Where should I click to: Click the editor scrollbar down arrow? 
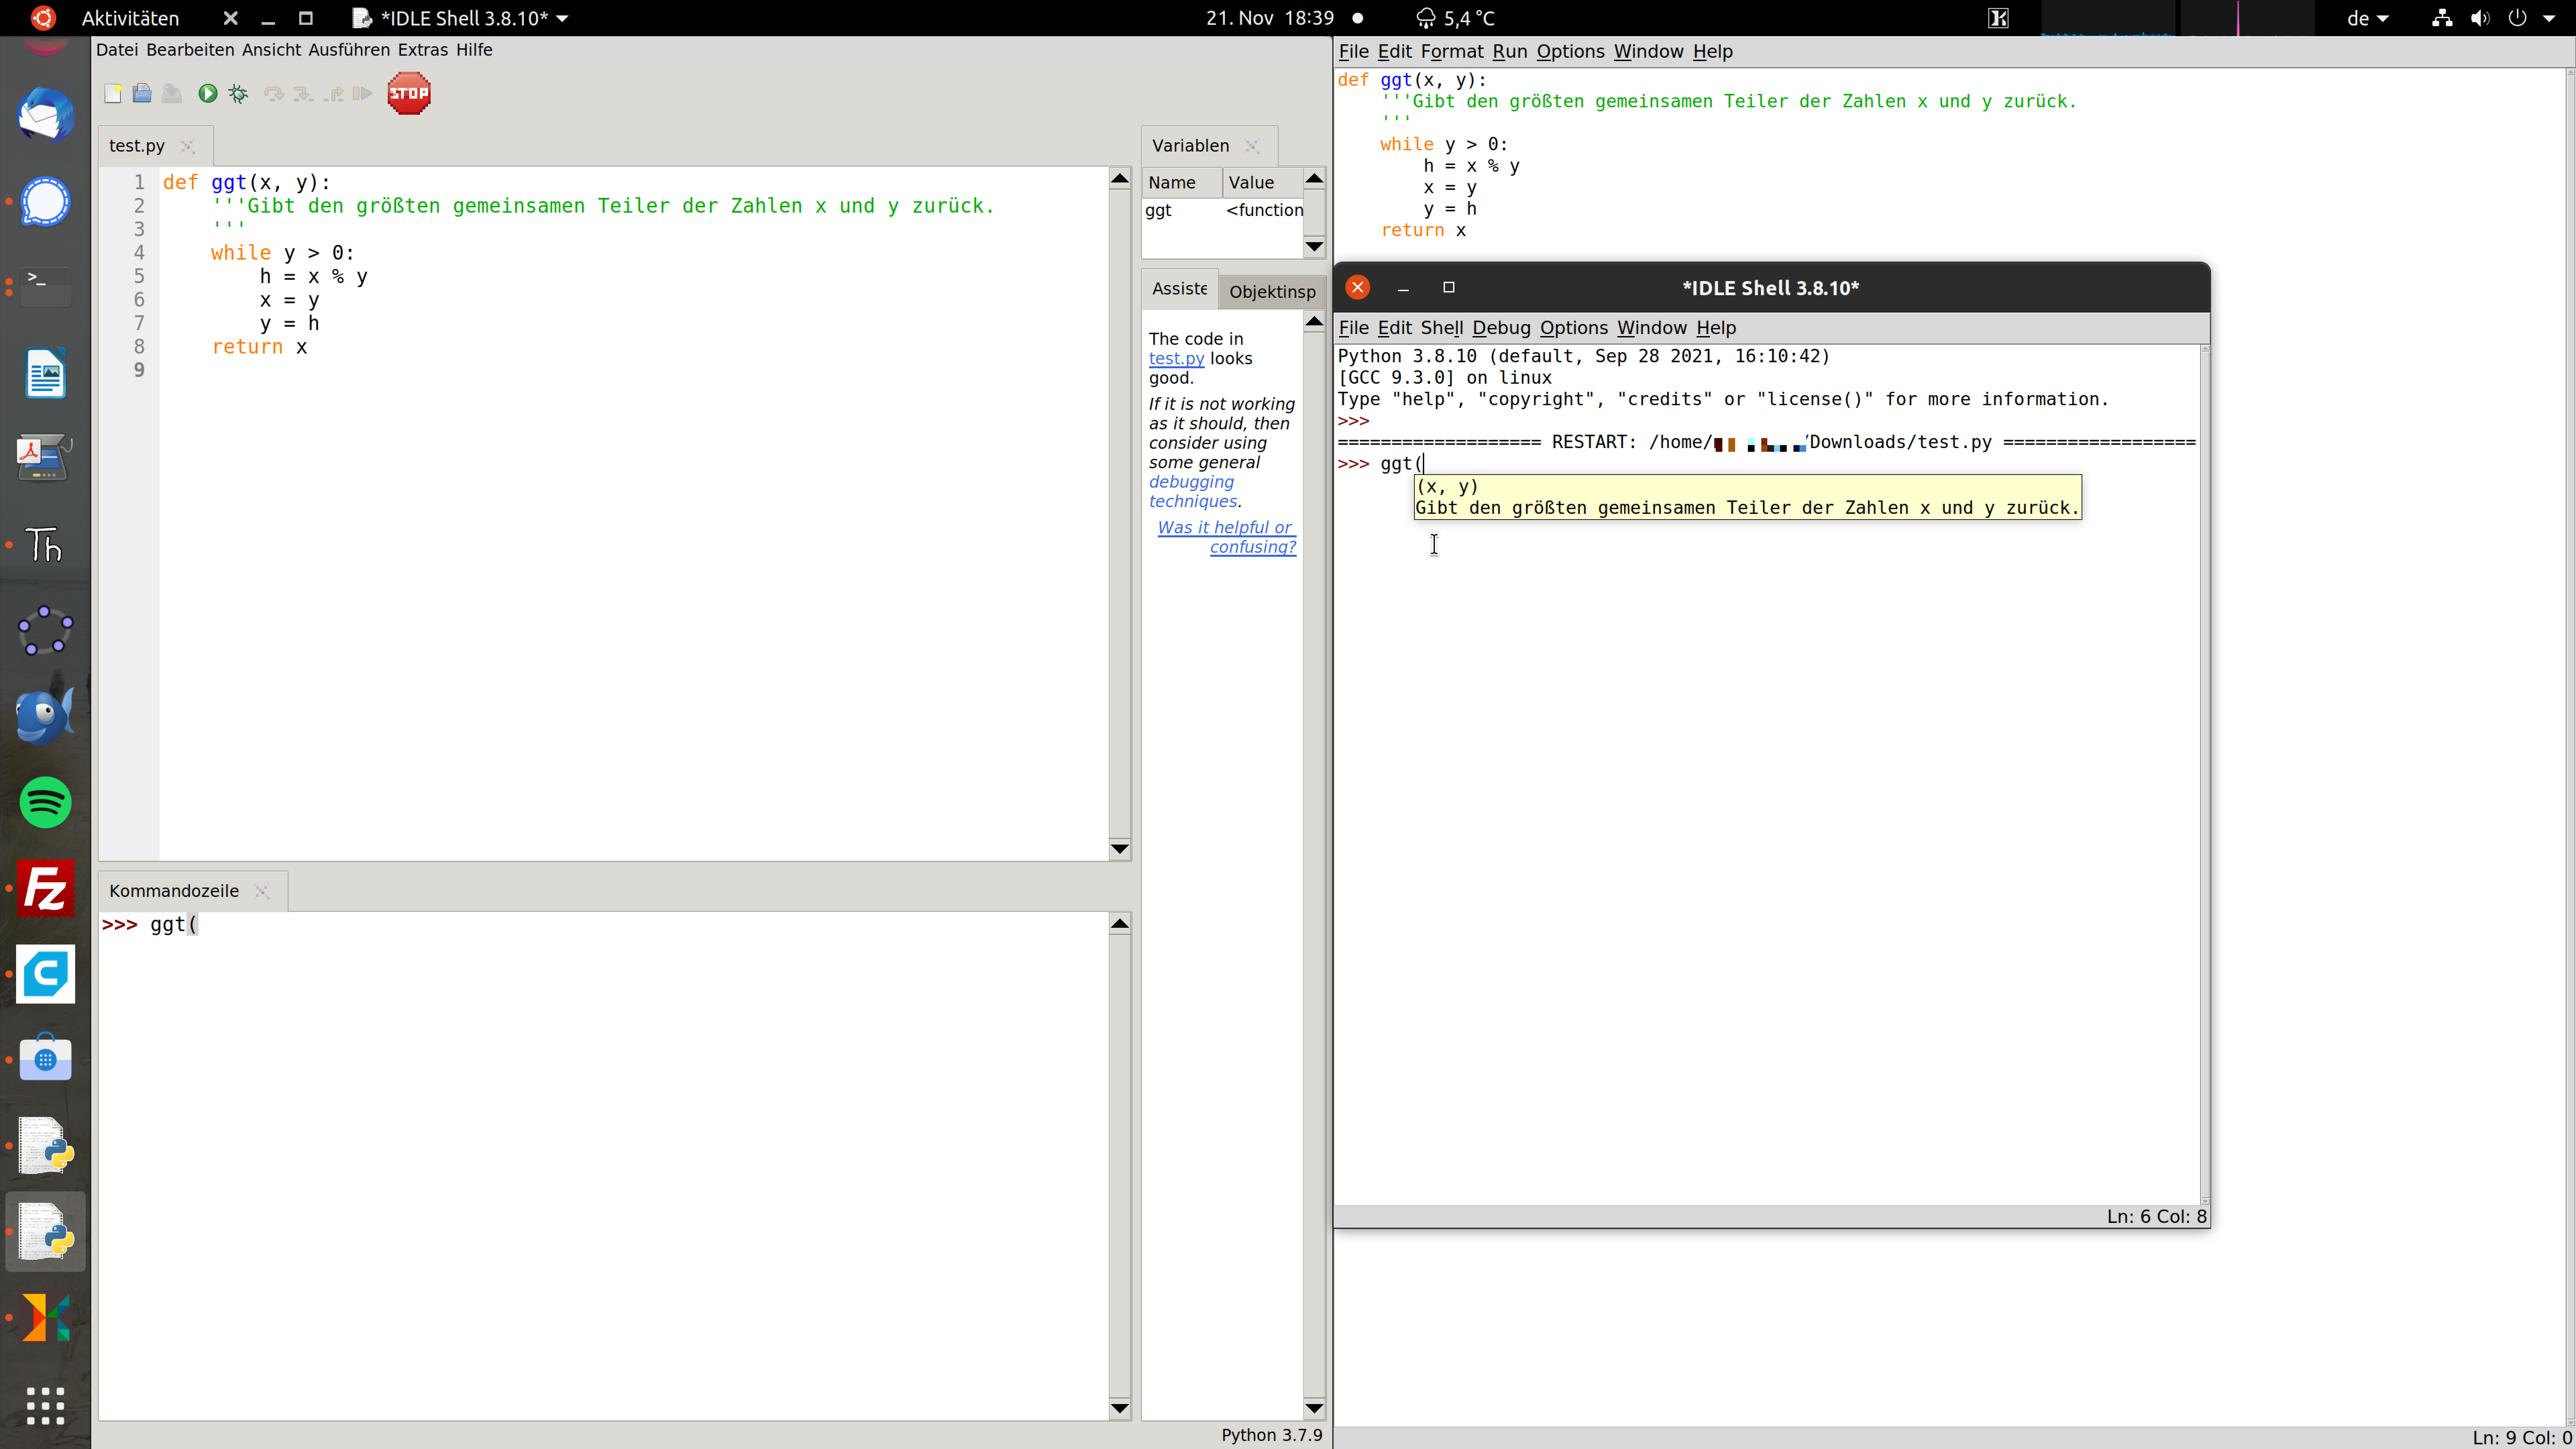[x=1120, y=849]
